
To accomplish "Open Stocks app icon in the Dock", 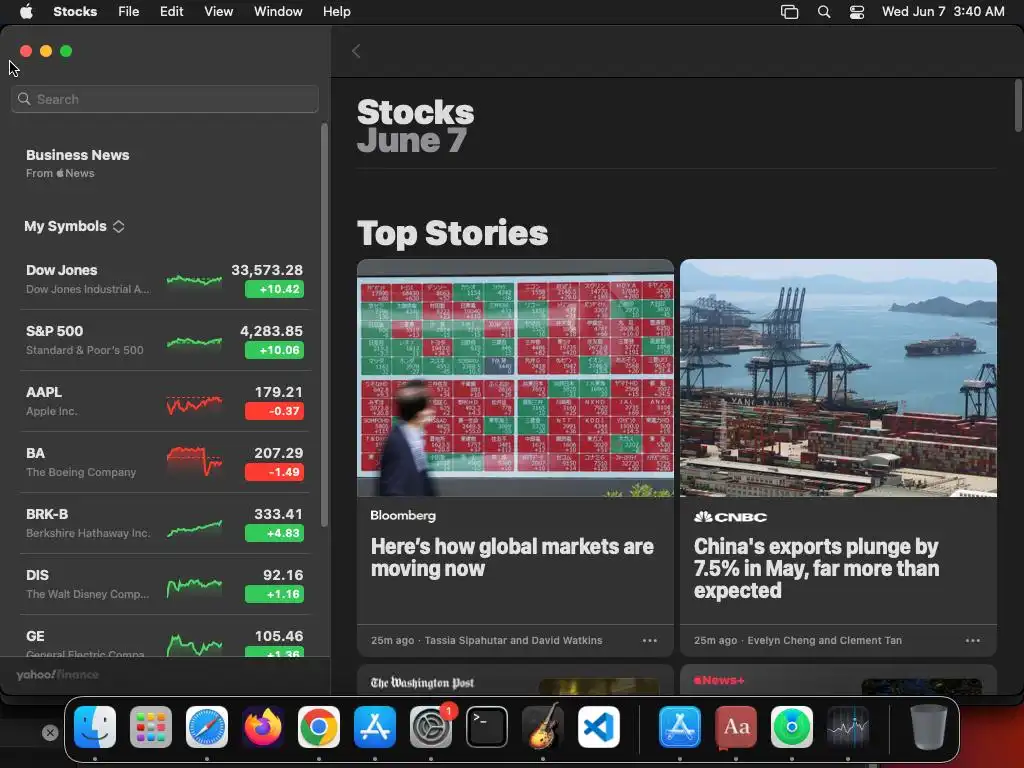I will click(848, 727).
